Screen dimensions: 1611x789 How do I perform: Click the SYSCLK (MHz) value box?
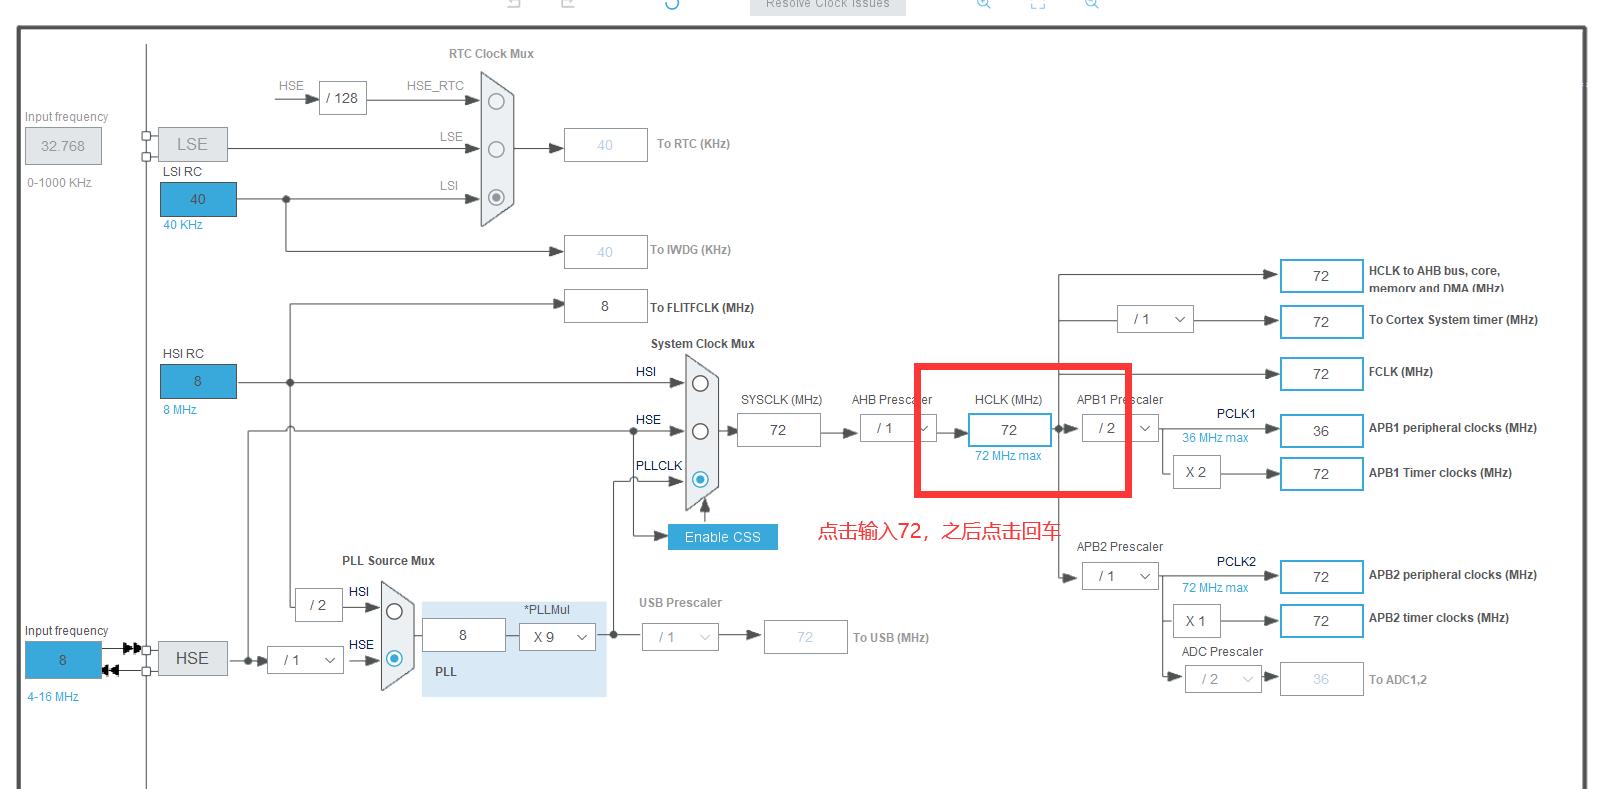[778, 430]
